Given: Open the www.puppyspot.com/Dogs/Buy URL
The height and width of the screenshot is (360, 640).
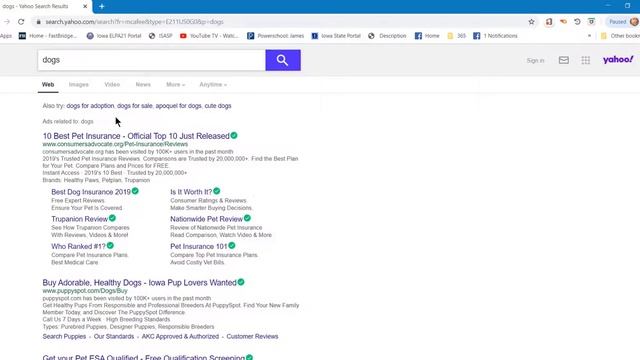Looking at the screenshot, I should coord(85,291).
